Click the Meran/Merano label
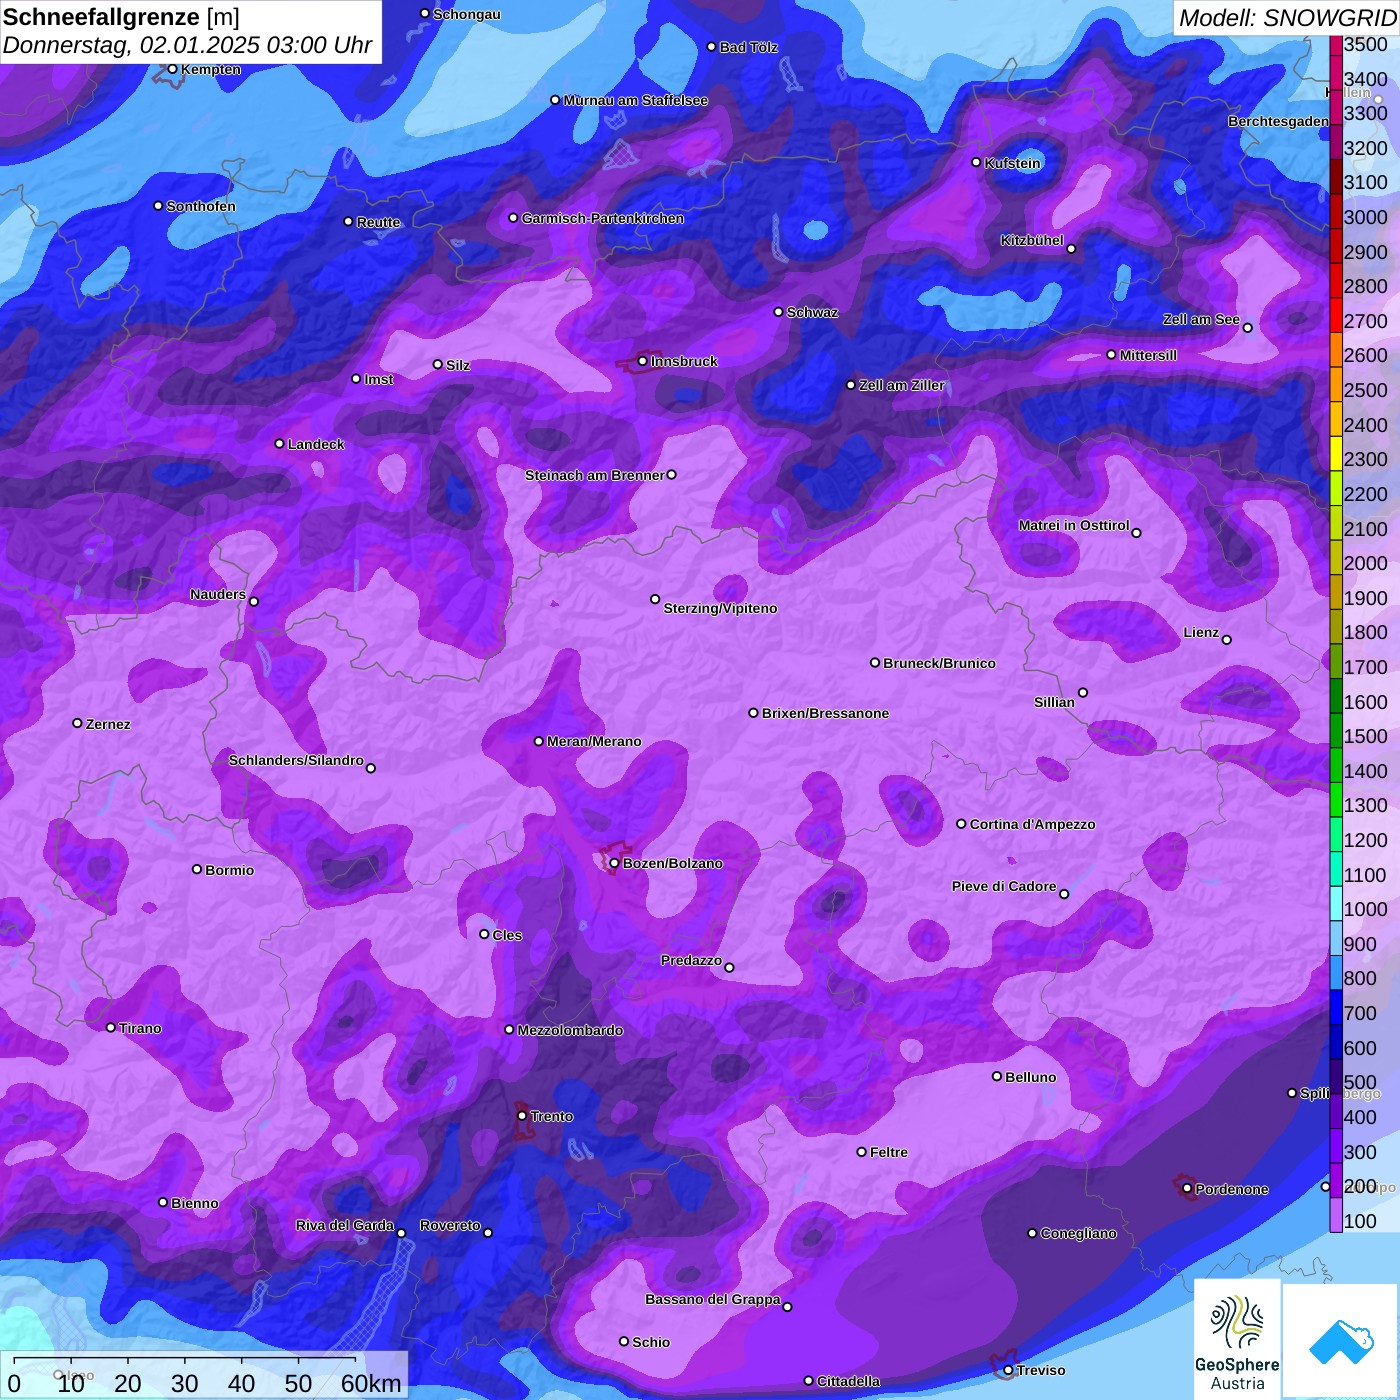The height and width of the screenshot is (1400, 1400). pos(594,741)
